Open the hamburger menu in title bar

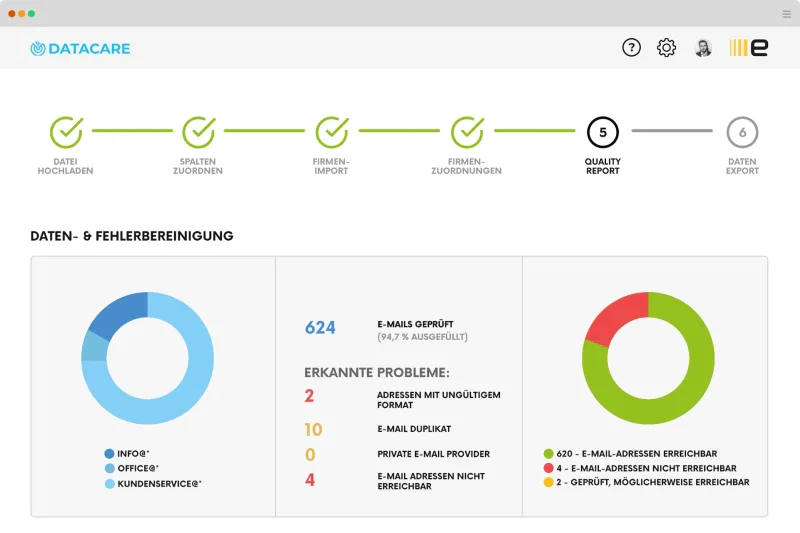[x=786, y=14]
